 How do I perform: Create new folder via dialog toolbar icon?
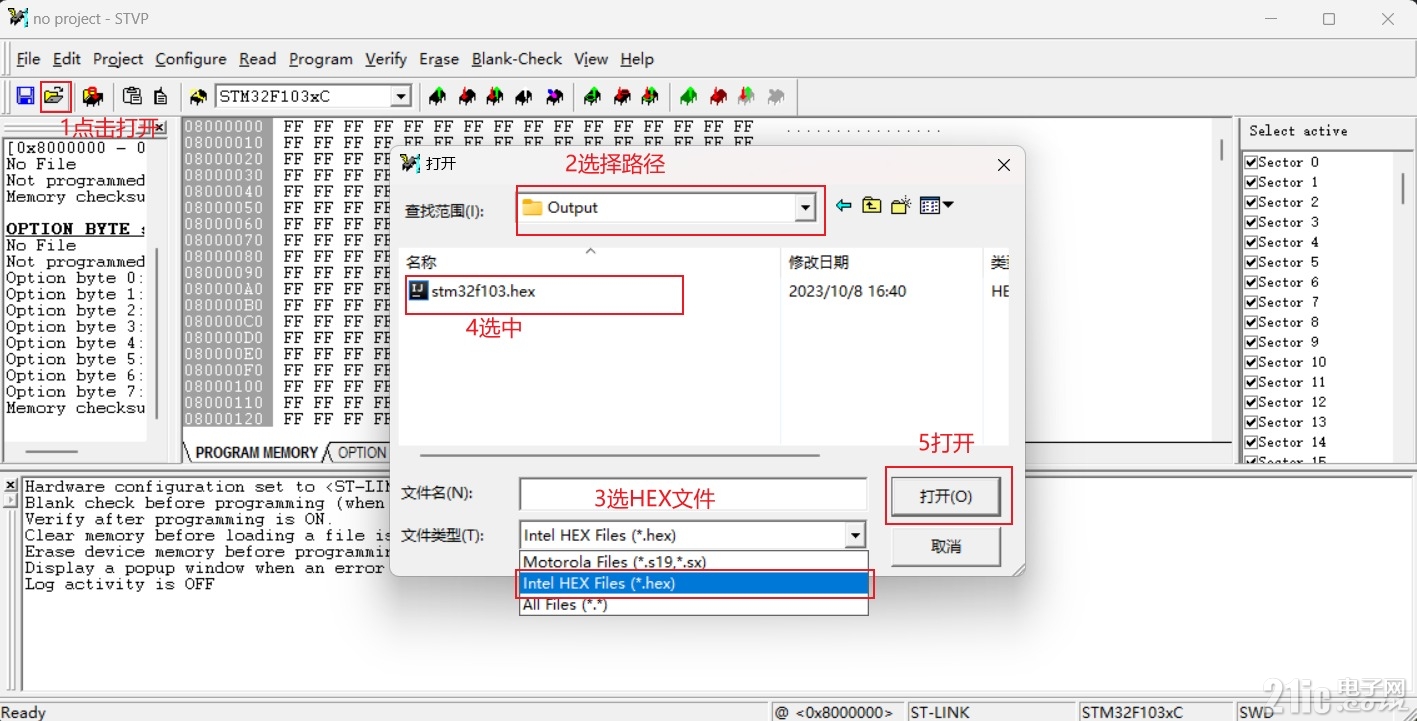pos(901,205)
